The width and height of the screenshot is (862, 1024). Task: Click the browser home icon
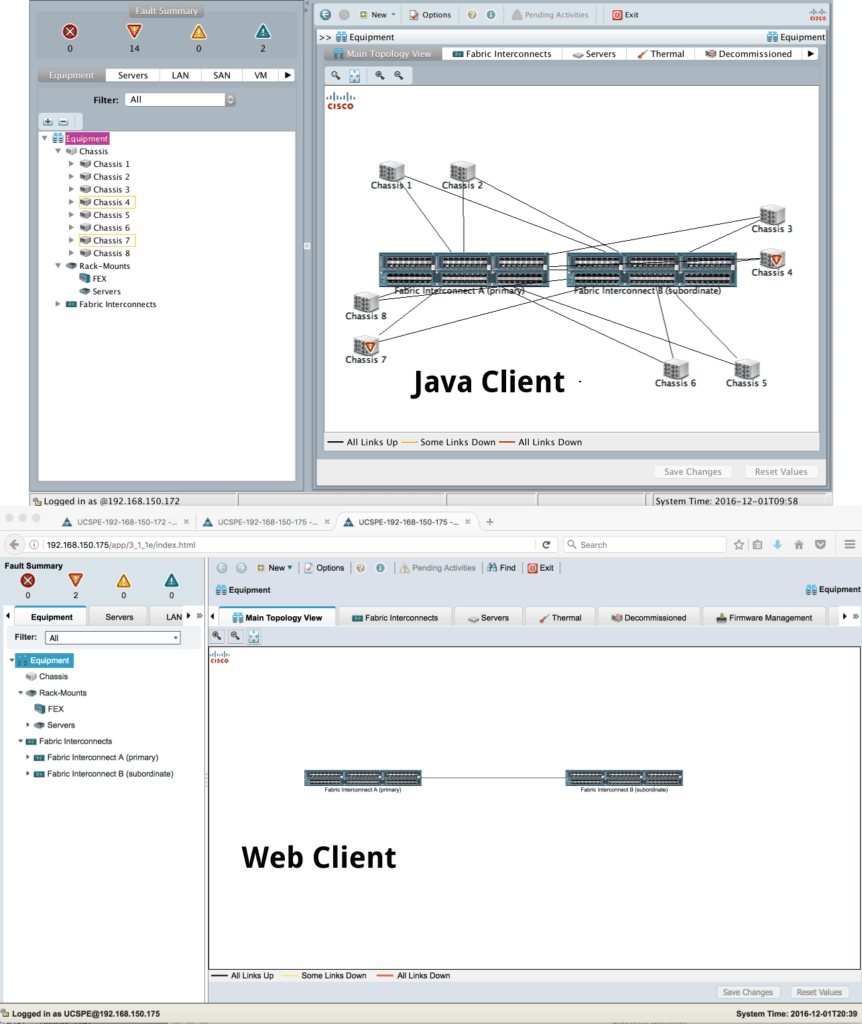click(799, 545)
